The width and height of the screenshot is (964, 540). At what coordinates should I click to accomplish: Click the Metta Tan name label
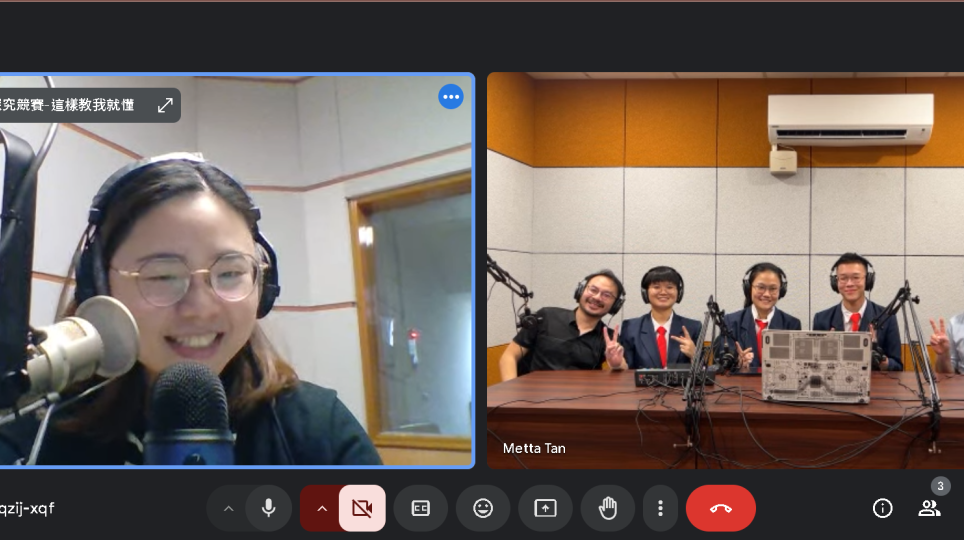(x=534, y=448)
